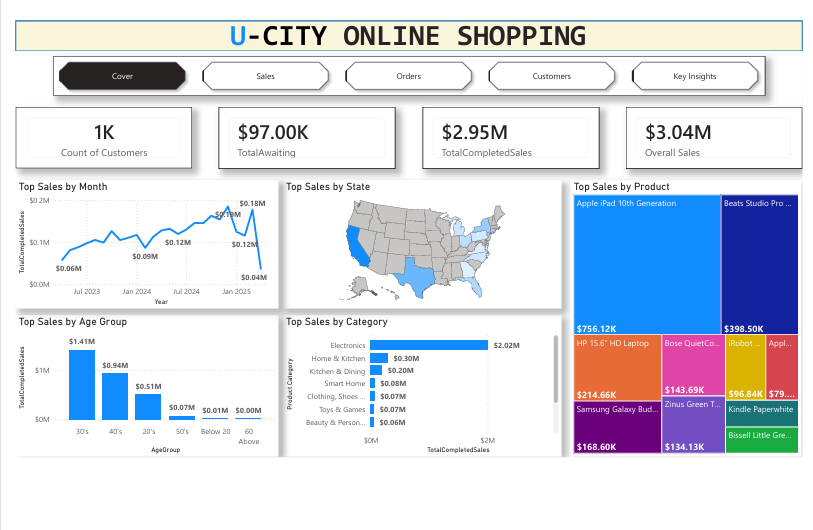Select the Samsung Galaxy Buds treemap tile
Image resolution: width=813 pixels, height=530 pixels.
point(617,427)
